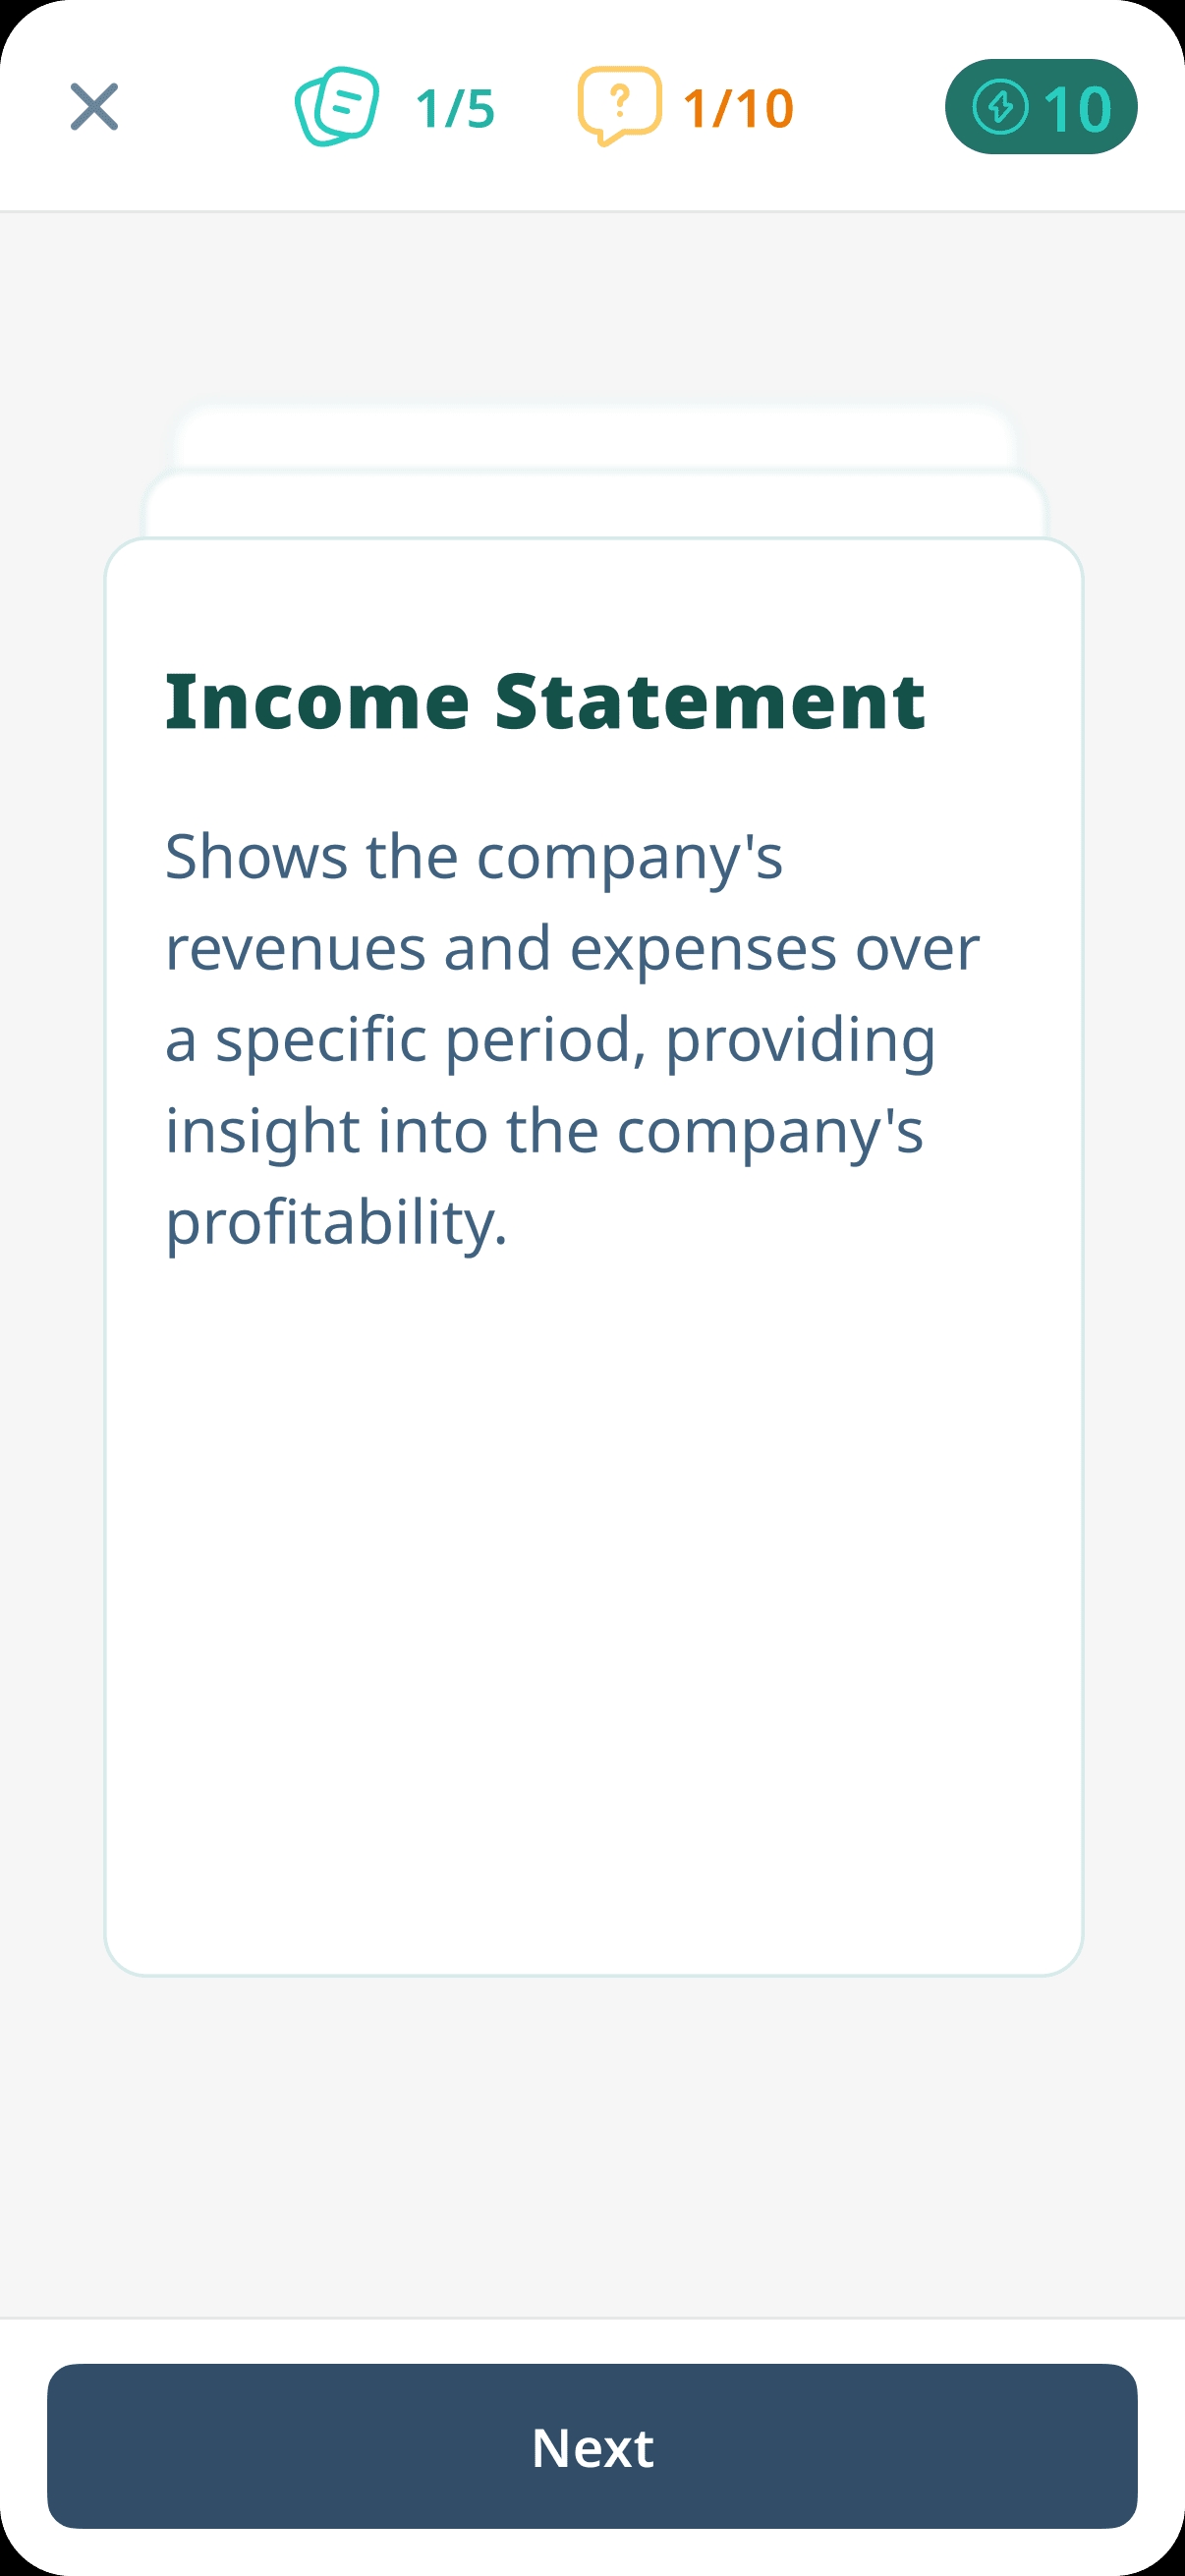The image size is (1185, 2576).
Task: Close the lesson with the X icon
Action: tap(94, 107)
